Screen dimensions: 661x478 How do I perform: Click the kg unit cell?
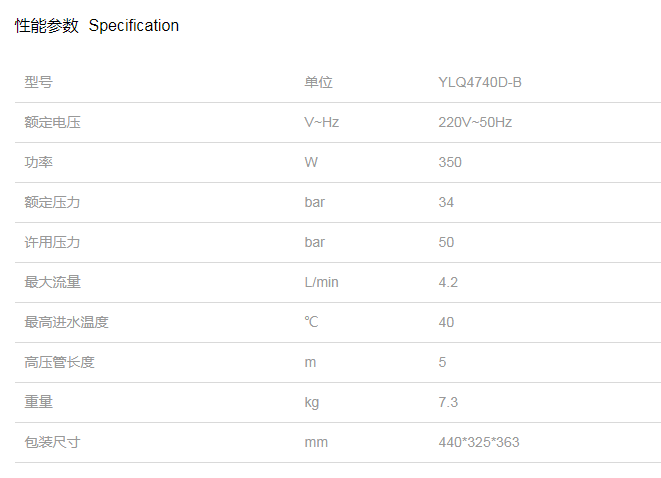click(312, 403)
